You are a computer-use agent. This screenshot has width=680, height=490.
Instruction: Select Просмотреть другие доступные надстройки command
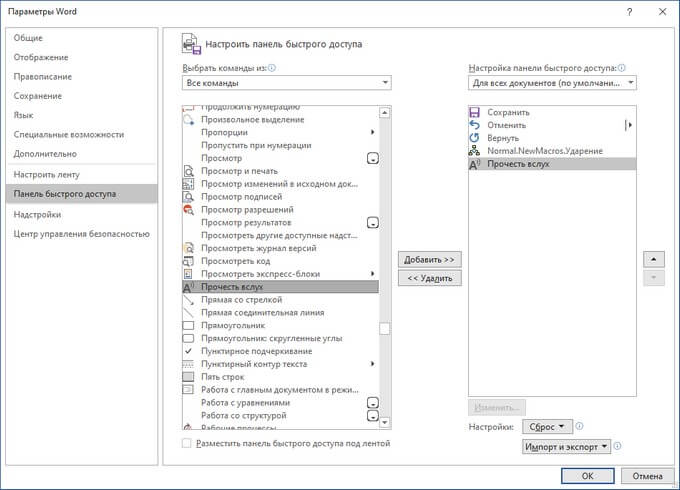(x=280, y=235)
